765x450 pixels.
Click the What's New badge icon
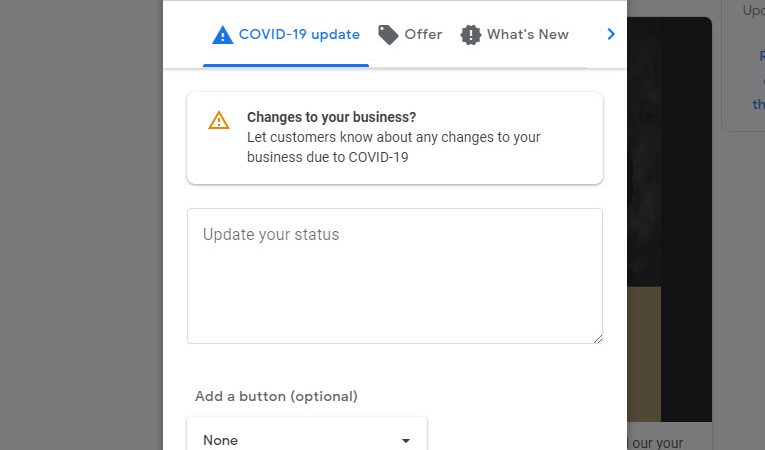click(470, 35)
